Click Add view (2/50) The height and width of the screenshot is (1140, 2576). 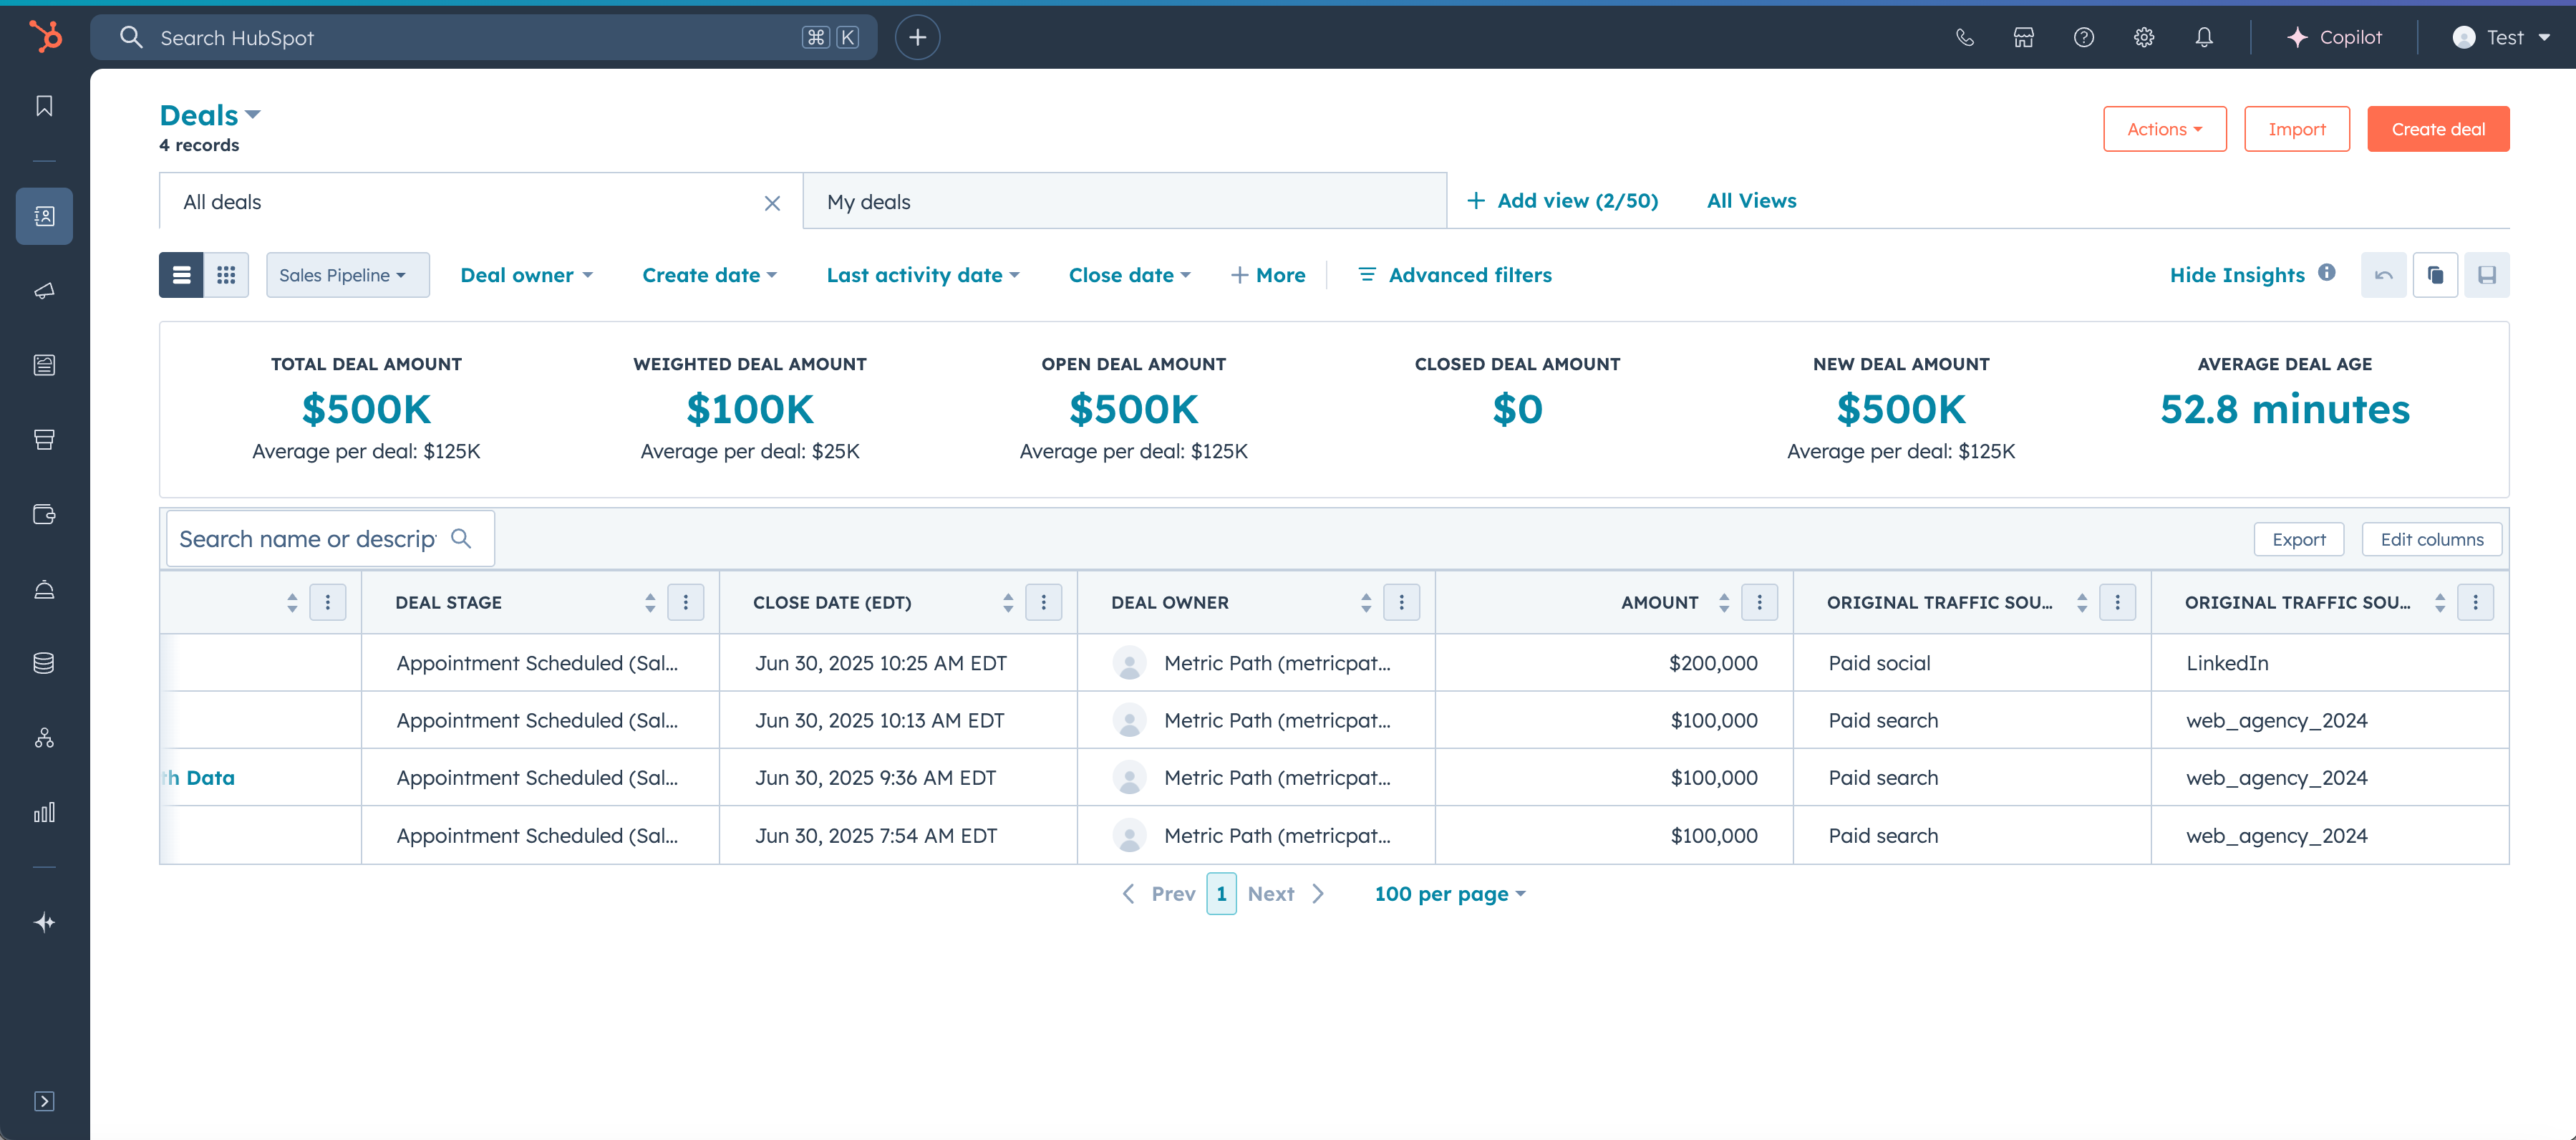pos(1562,201)
